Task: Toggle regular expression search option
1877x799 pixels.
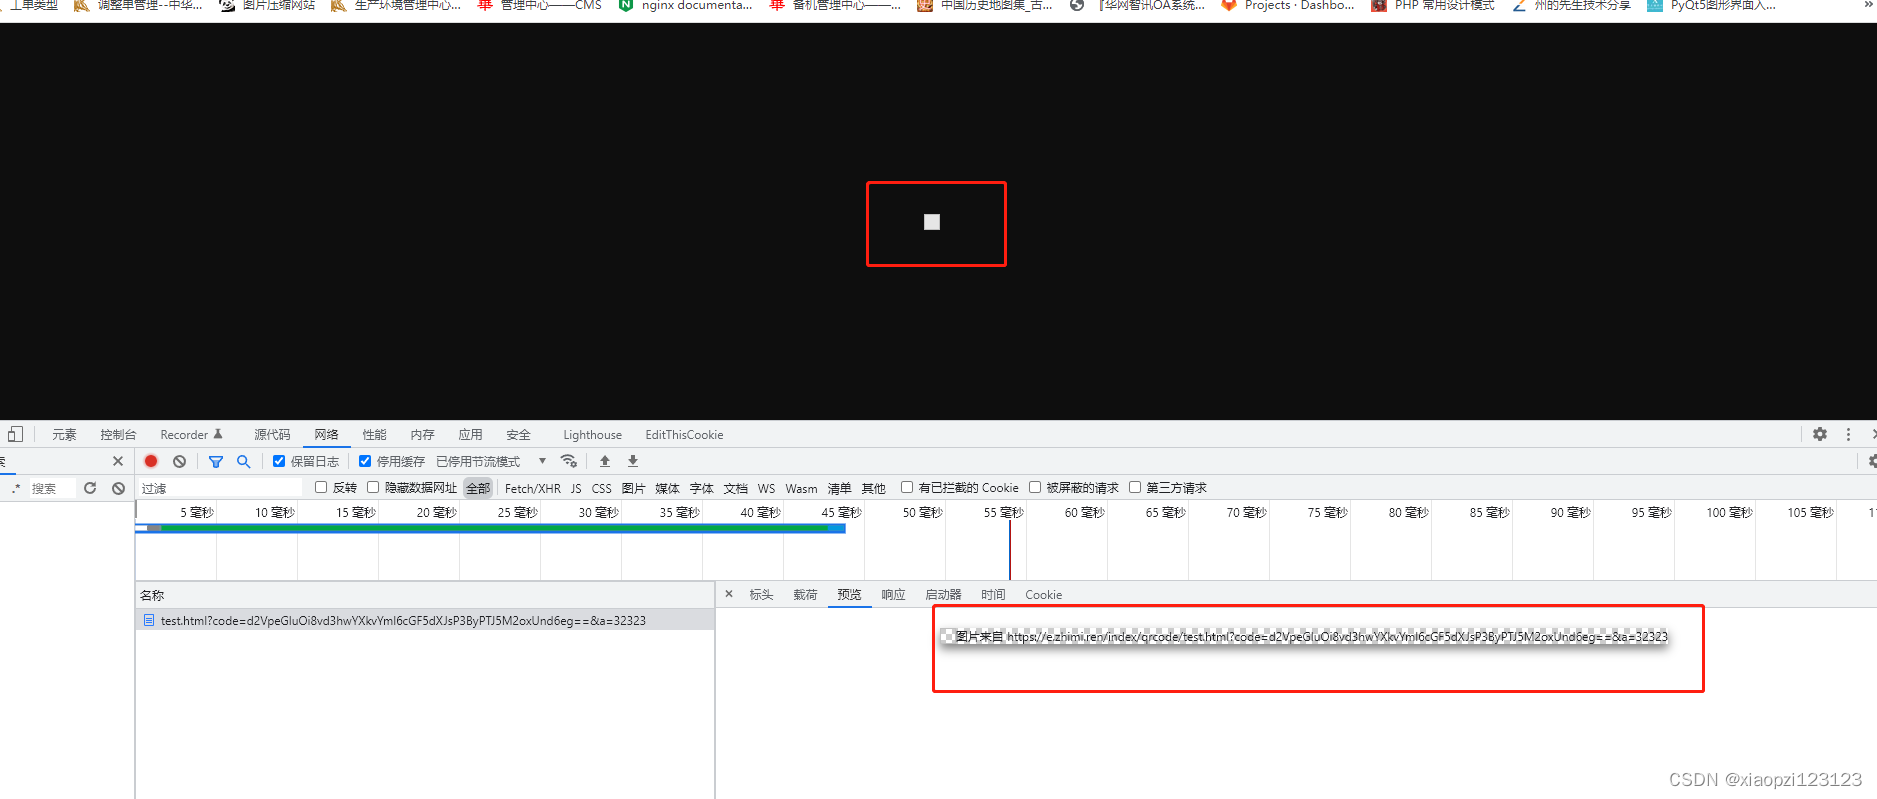Action: coord(15,488)
